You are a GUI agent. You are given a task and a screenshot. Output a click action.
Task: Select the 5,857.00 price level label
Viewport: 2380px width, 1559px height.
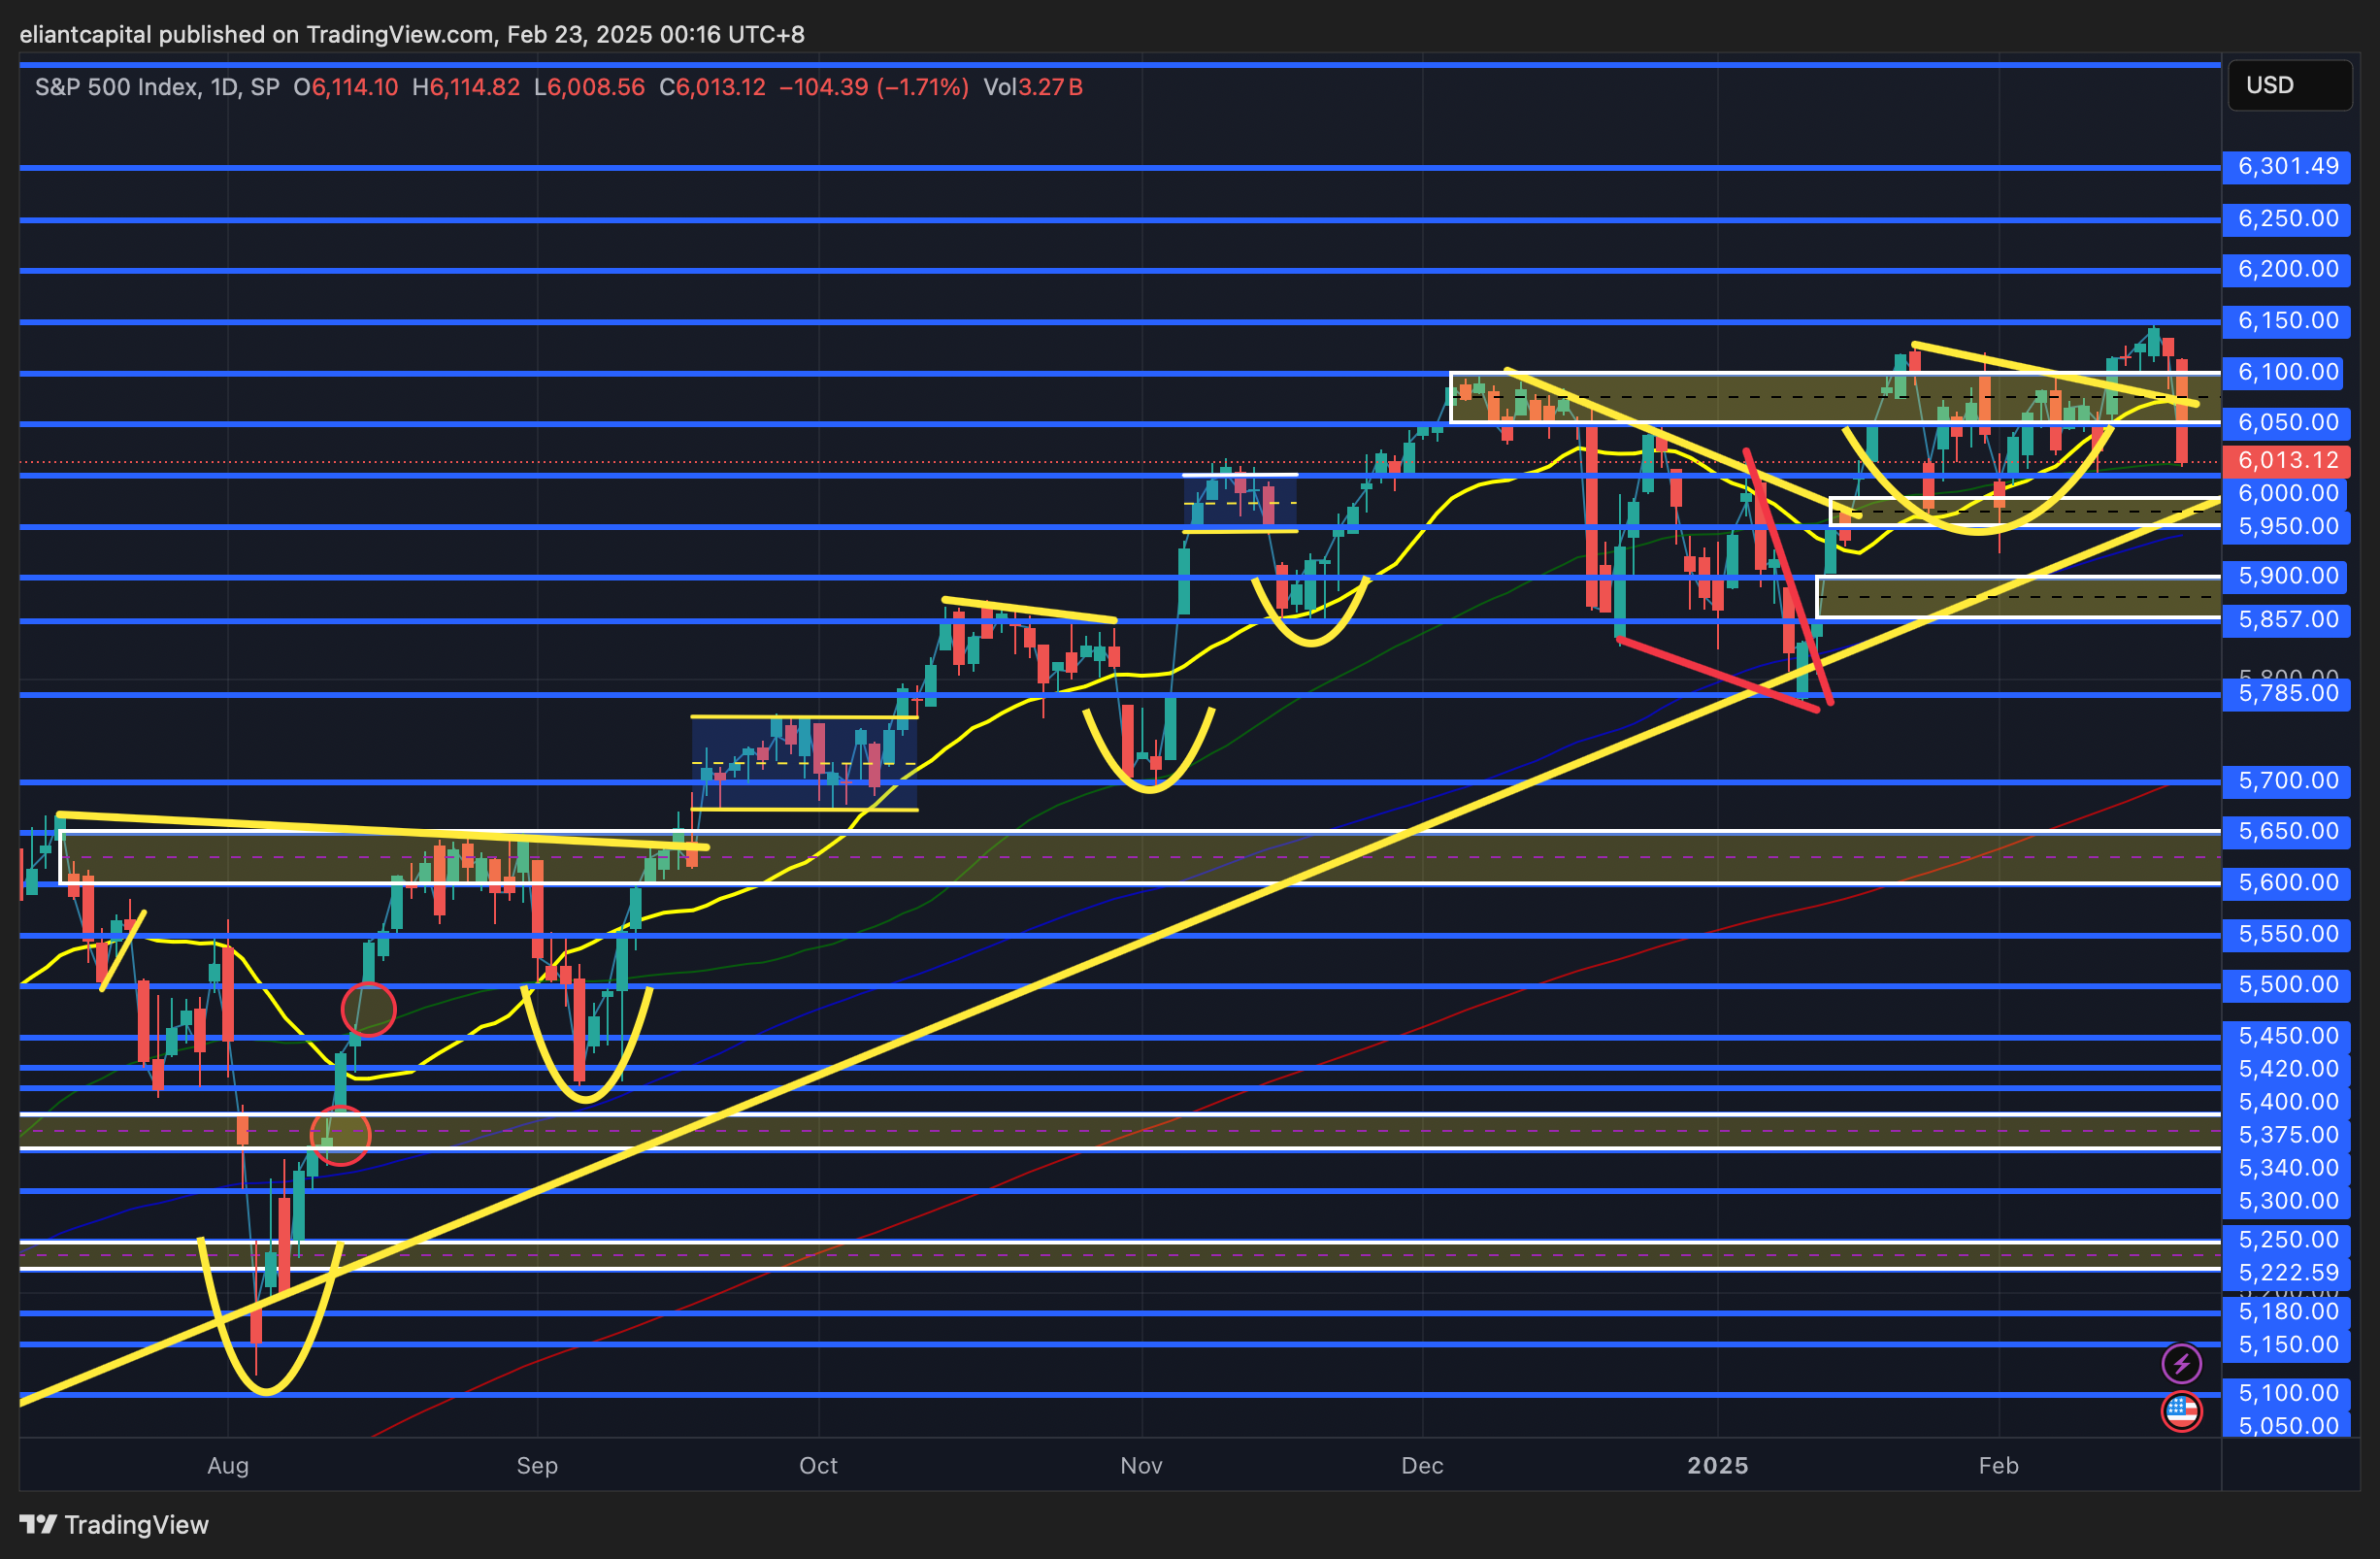[2287, 619]
